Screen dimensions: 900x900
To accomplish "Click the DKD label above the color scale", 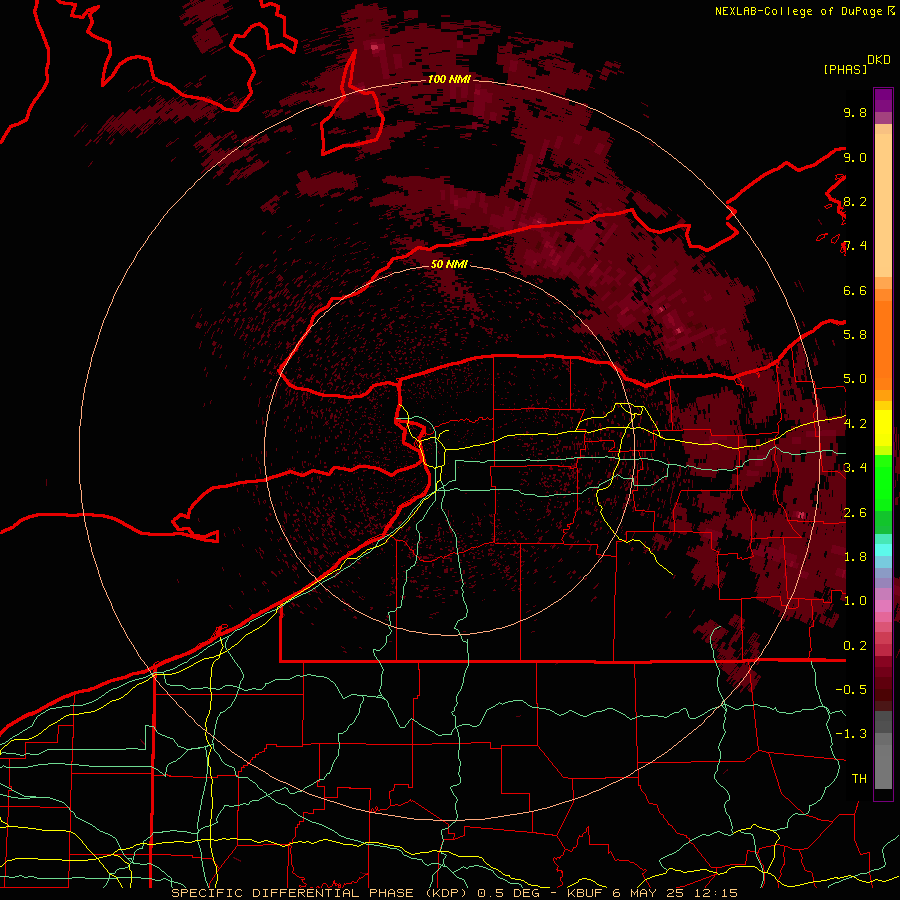I will point(879,60).
